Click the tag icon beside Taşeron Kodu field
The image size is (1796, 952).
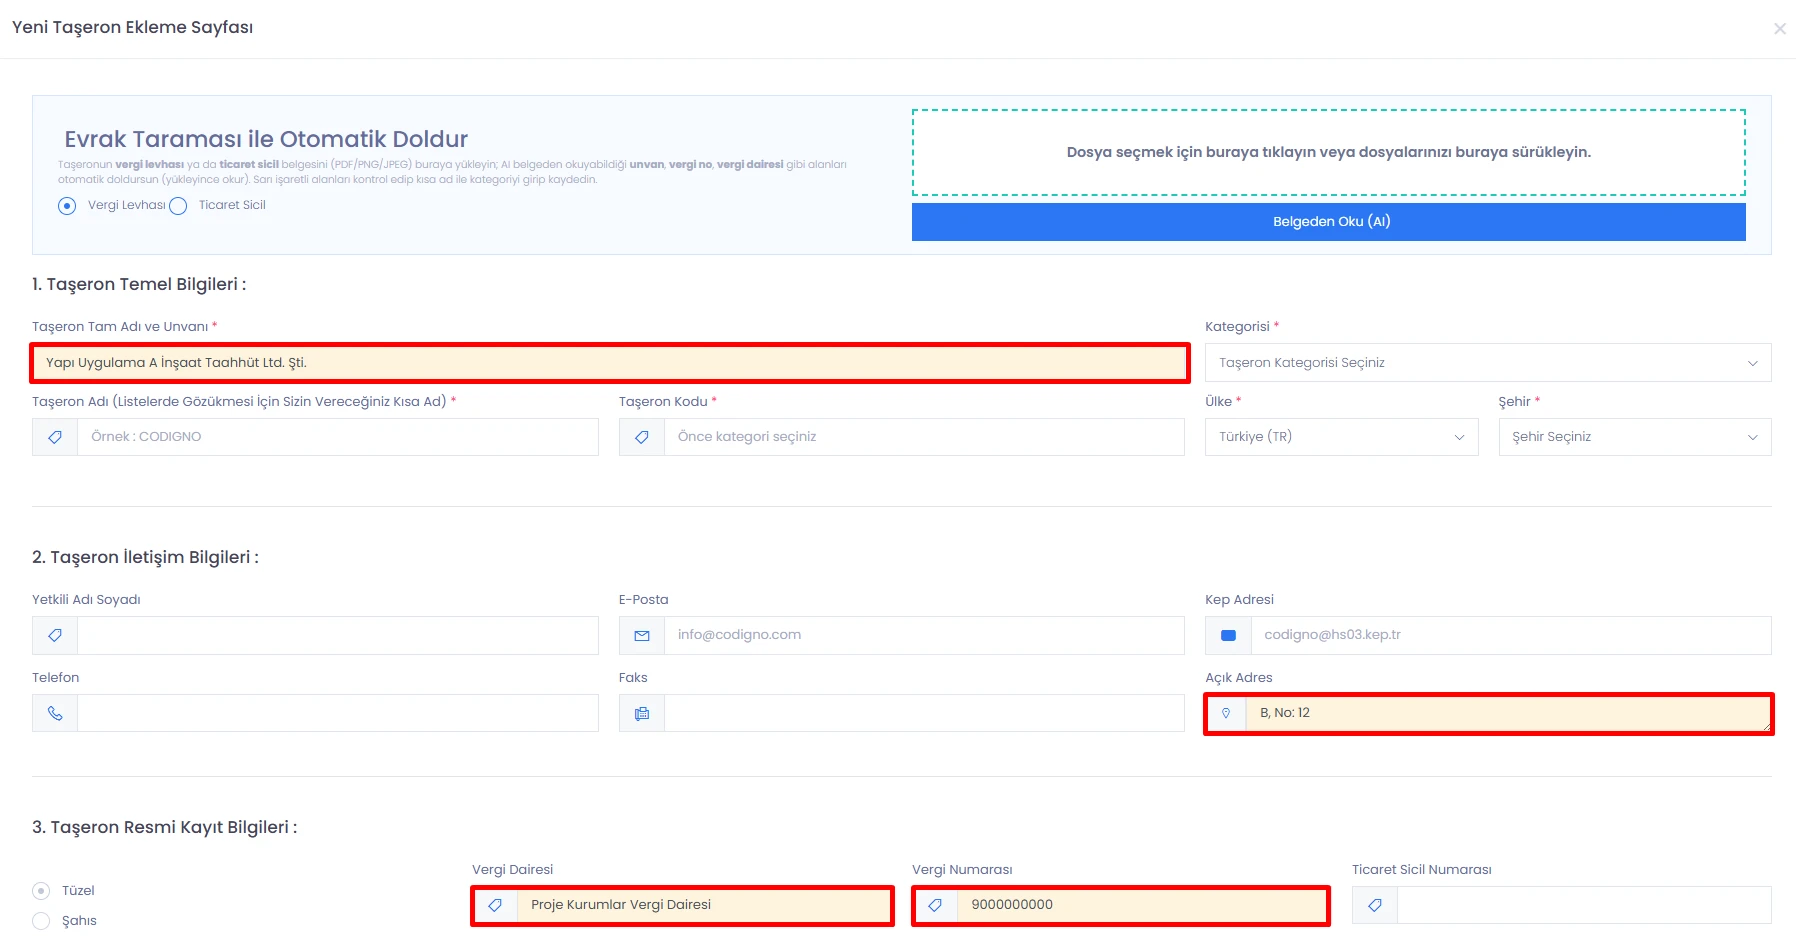pos(642,437)
